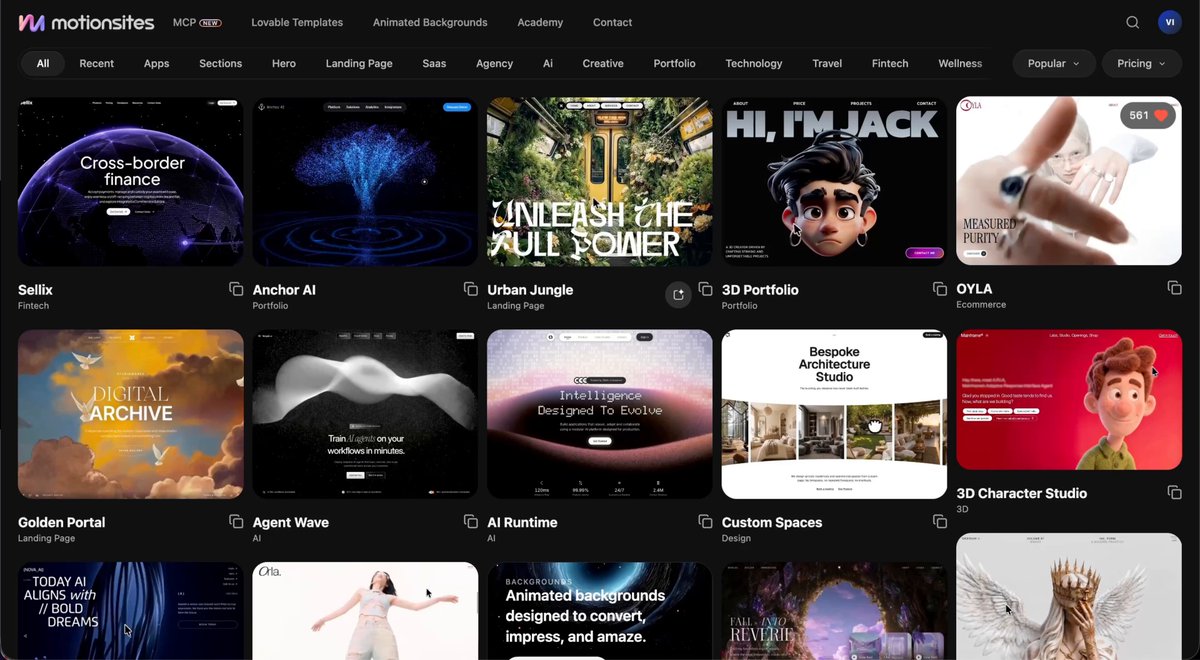Click the Urban Jungle title text
The width and height of the screenshot is (1200, 660).
[530, 290]
